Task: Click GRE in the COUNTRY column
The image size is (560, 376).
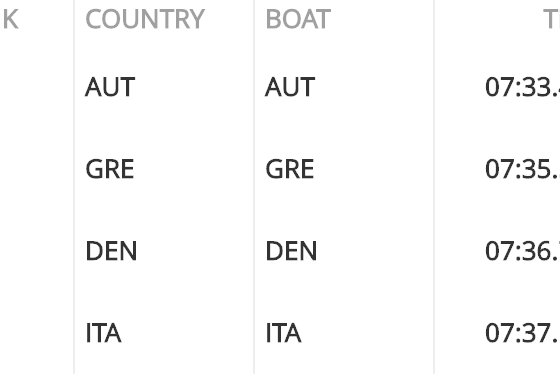Action: (x=110, y=169)
